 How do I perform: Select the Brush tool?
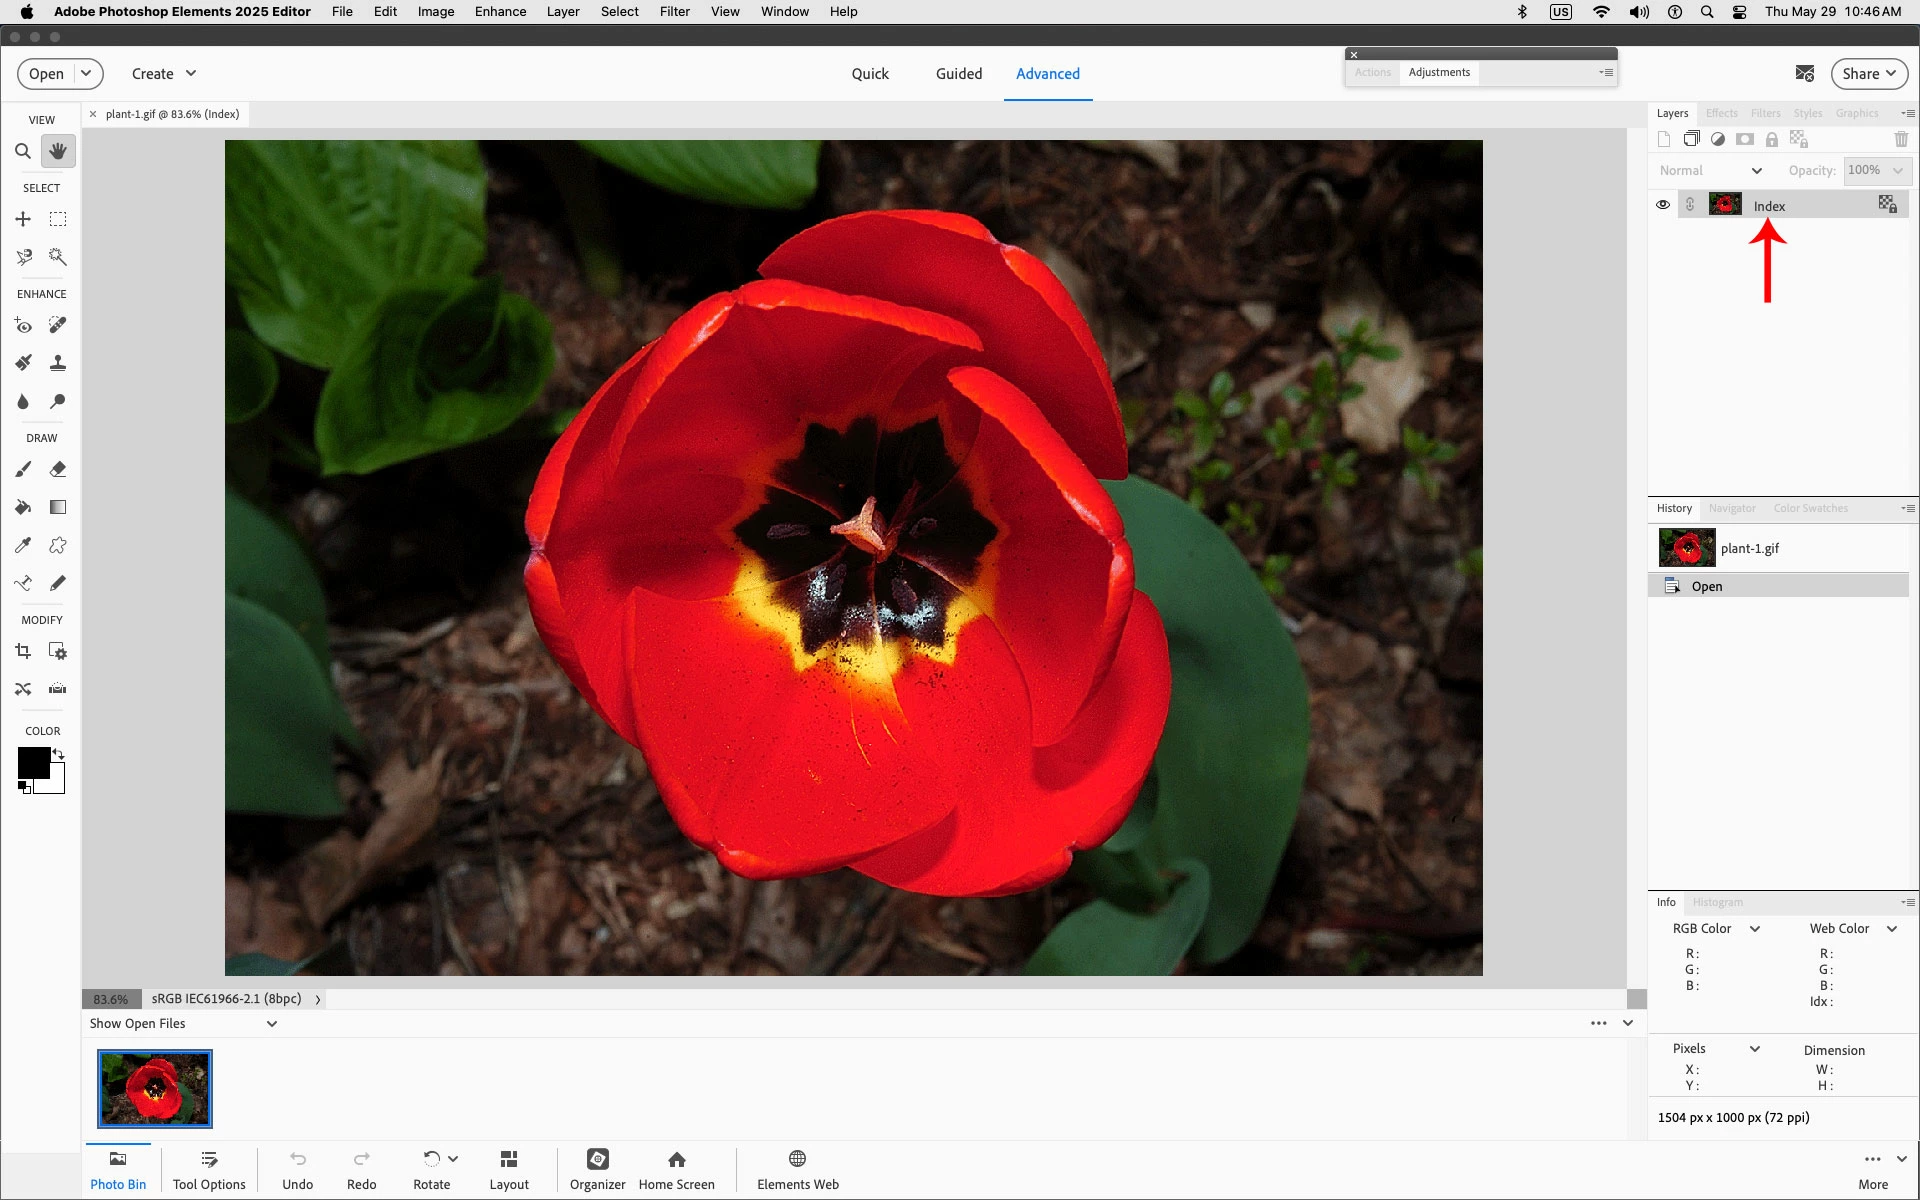pyautogui.click(x=22, y=469)
